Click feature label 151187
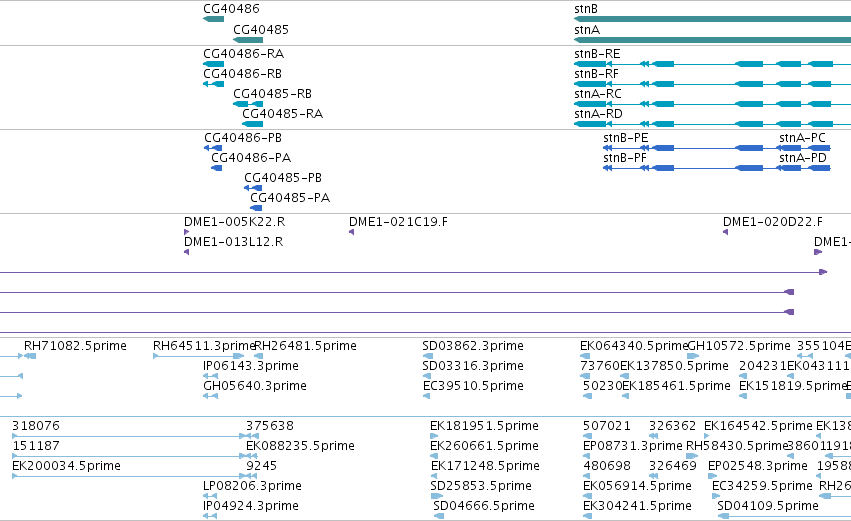This screenshot has height=521, width=851. (36, 446)
